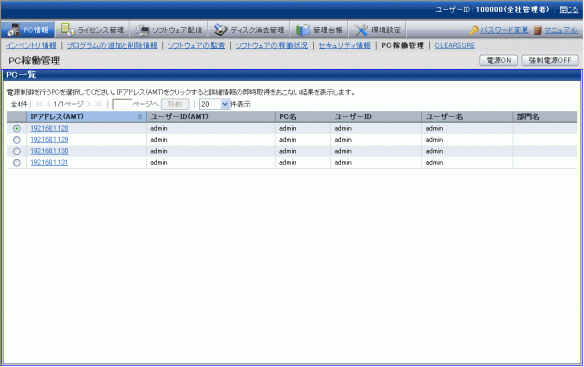This screenshot has height=367, width=584.
Task: Go to last page arrow
Action: pos(98,104)
